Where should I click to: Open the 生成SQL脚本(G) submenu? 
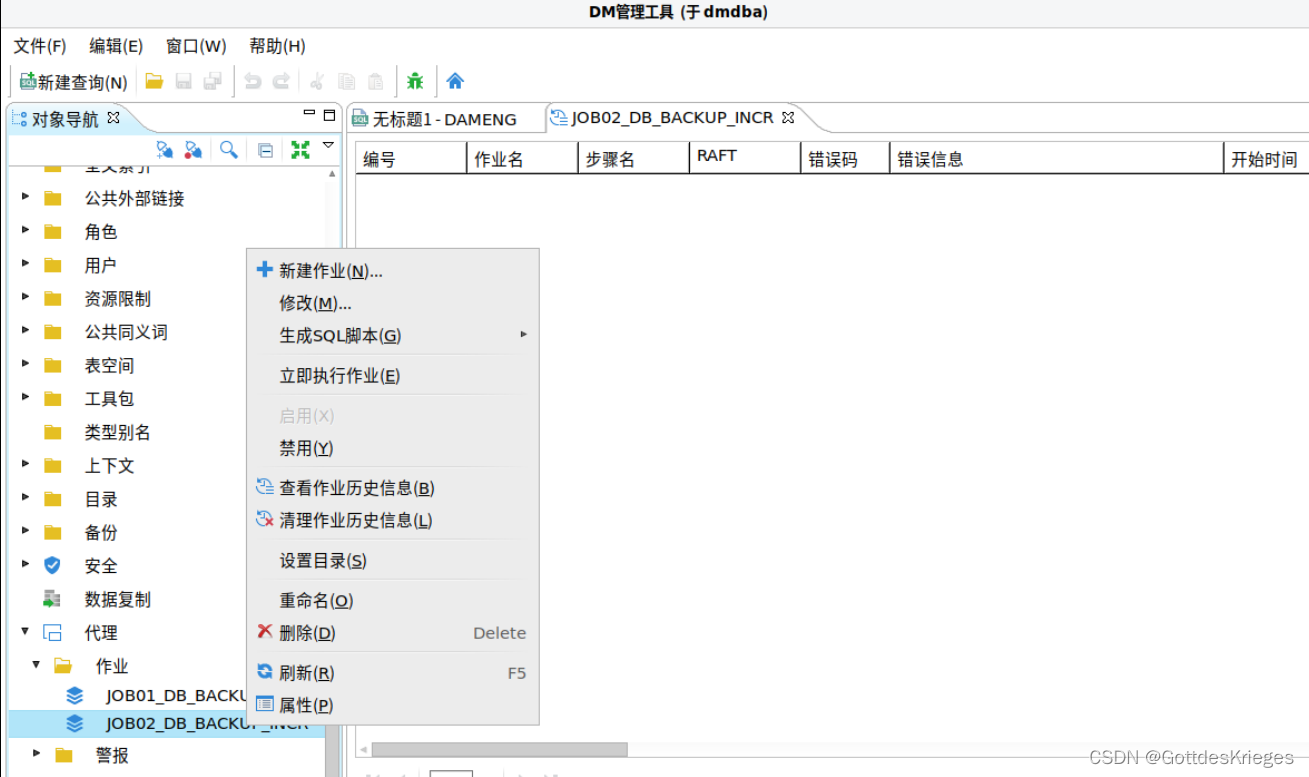coord(392,335)
